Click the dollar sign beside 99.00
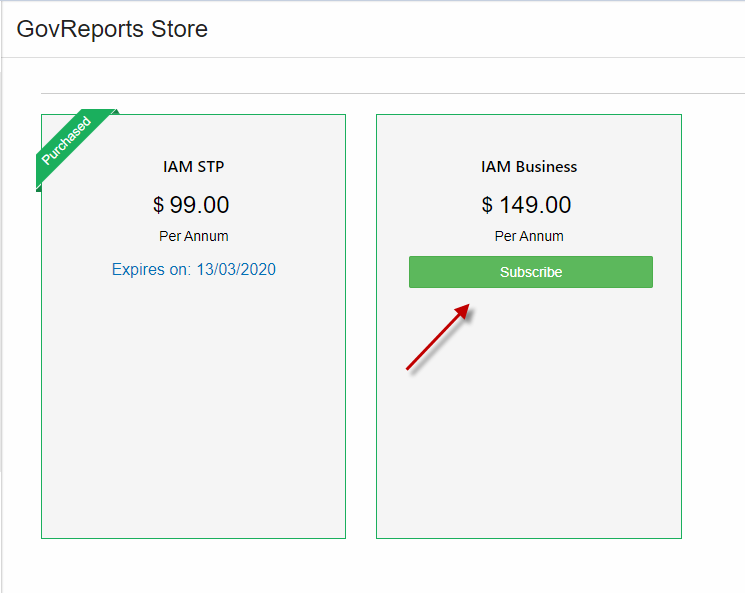 click(x=158, y=205)
